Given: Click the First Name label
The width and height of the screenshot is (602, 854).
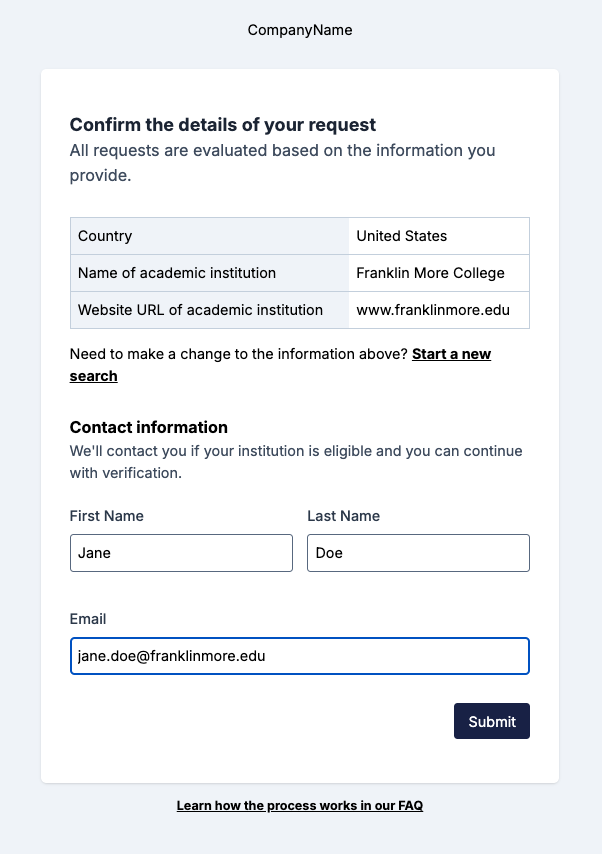Looking at the screenshot, I should coord(107,516).
